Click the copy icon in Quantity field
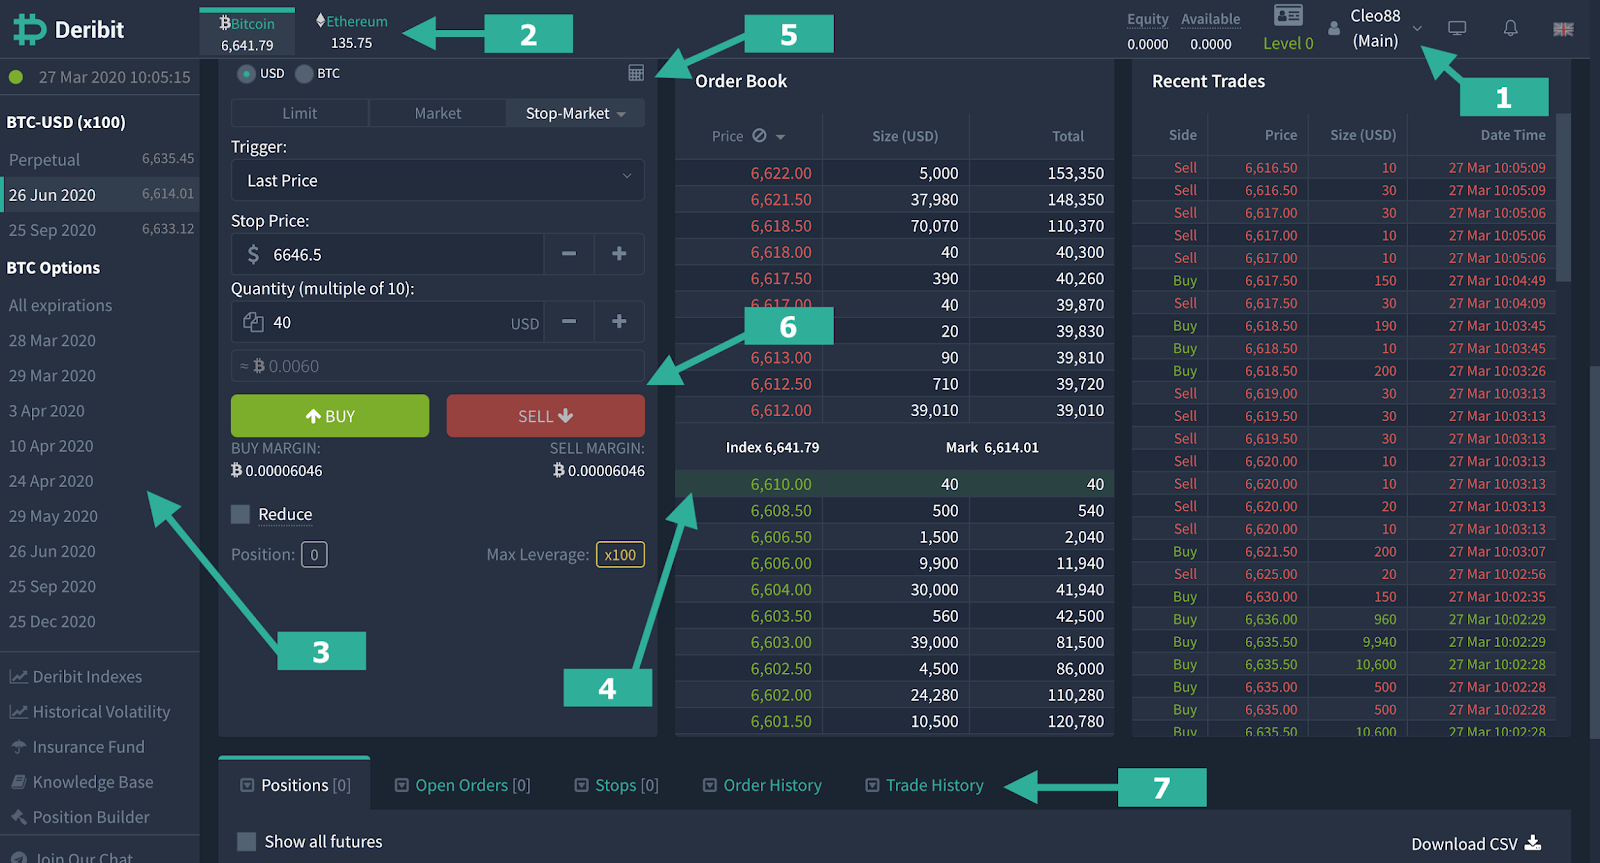The width and height of the screenshot is (1600, 863). coord(253,322)
